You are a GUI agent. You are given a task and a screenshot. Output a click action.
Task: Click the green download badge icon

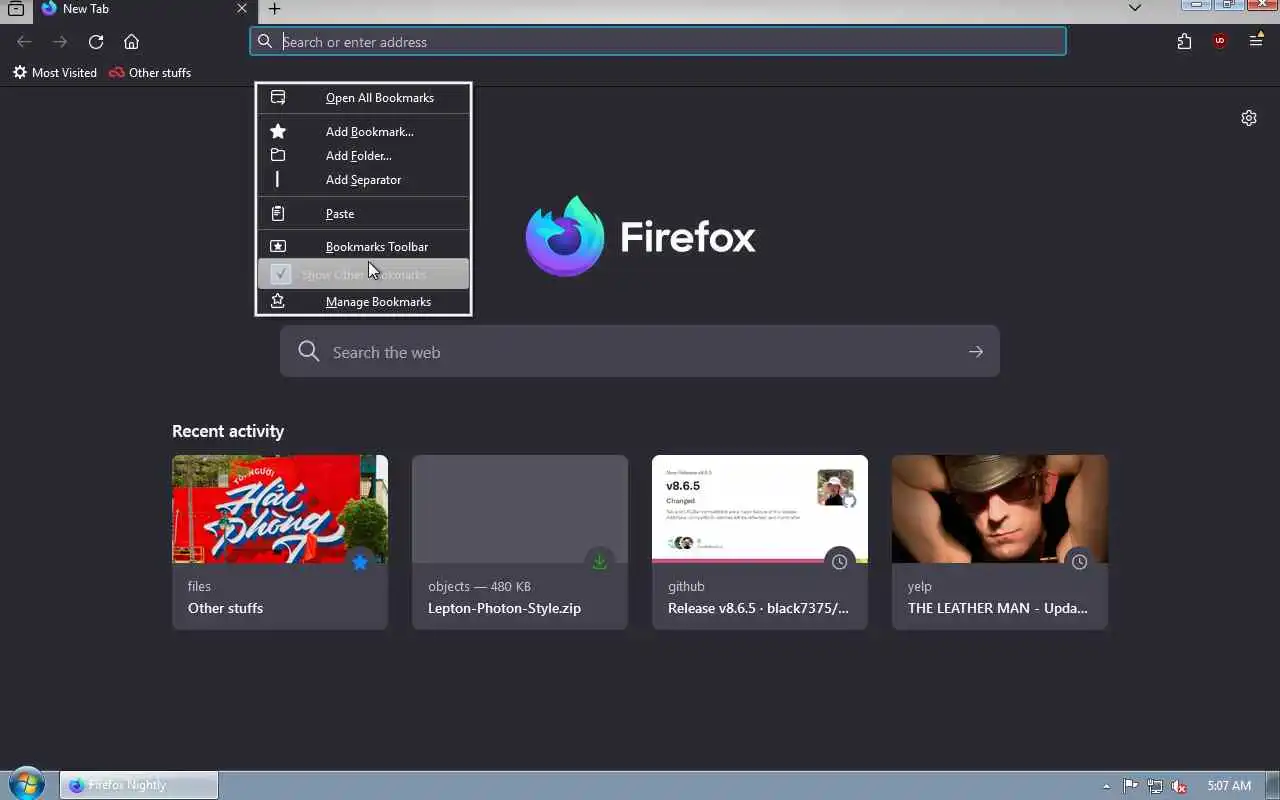click(x=600, y=562)
